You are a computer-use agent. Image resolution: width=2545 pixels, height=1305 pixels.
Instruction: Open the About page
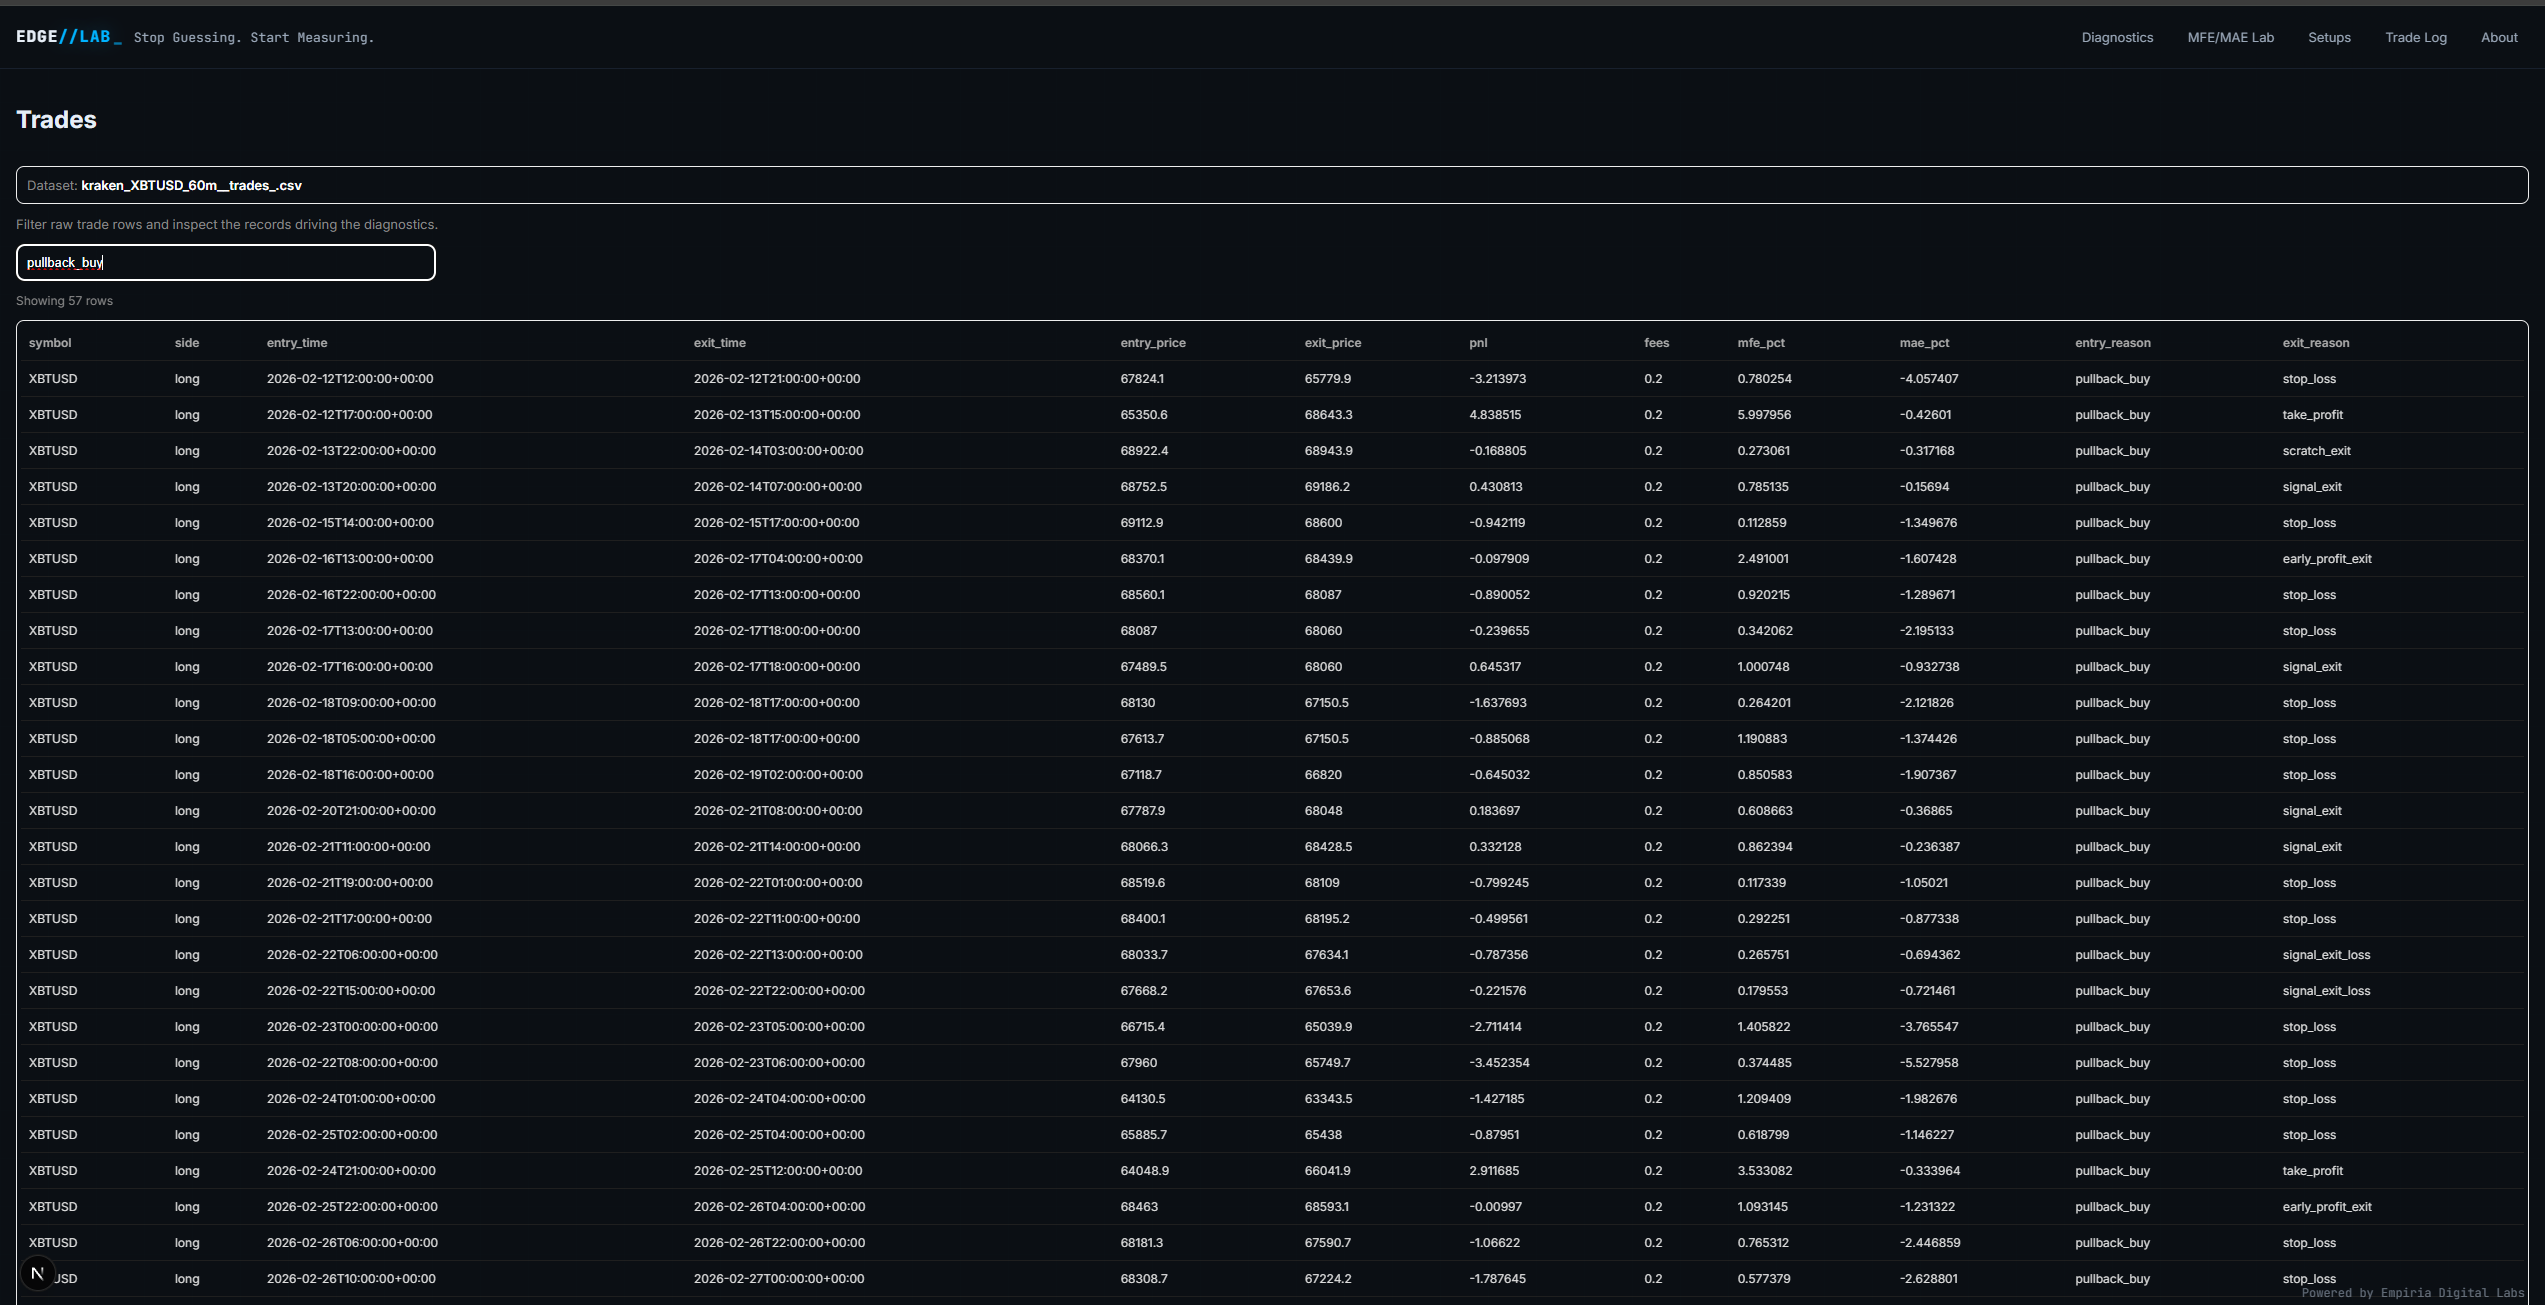(x=2499, y=37)
